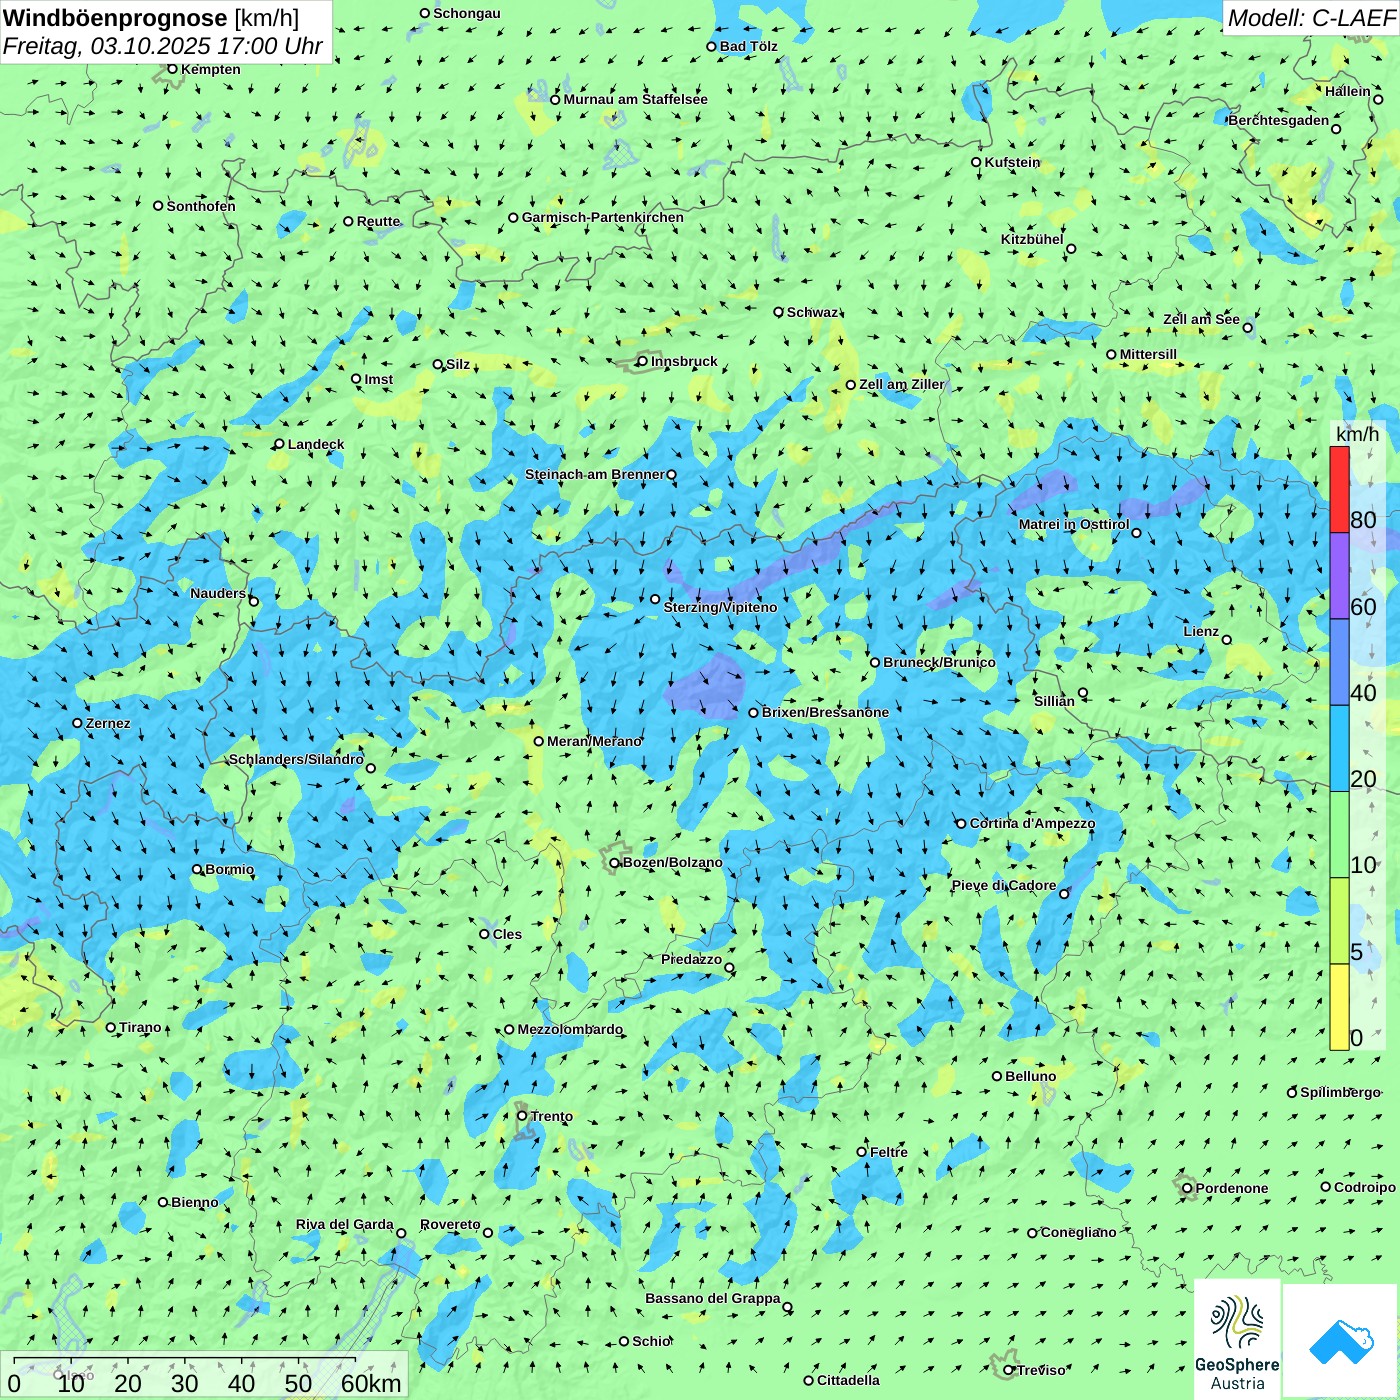Click the Meran/Merano label

pos(594,741)
